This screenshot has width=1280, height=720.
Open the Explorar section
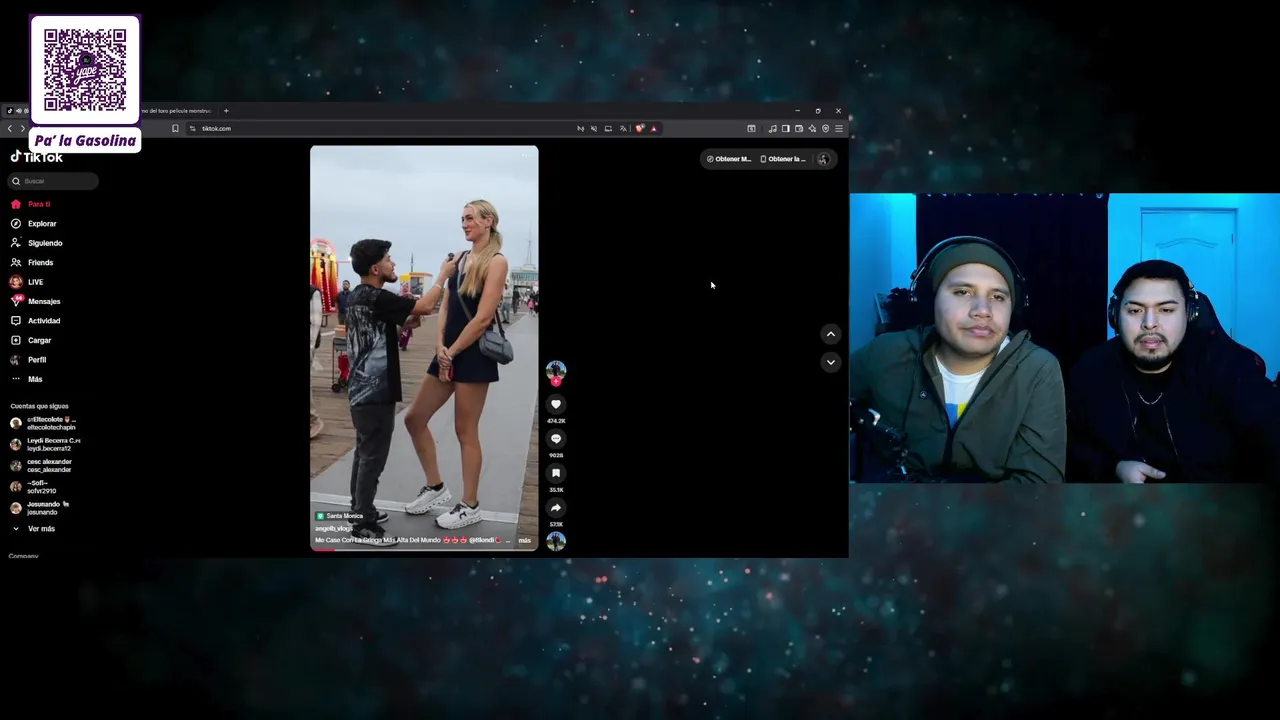point(33,224)
